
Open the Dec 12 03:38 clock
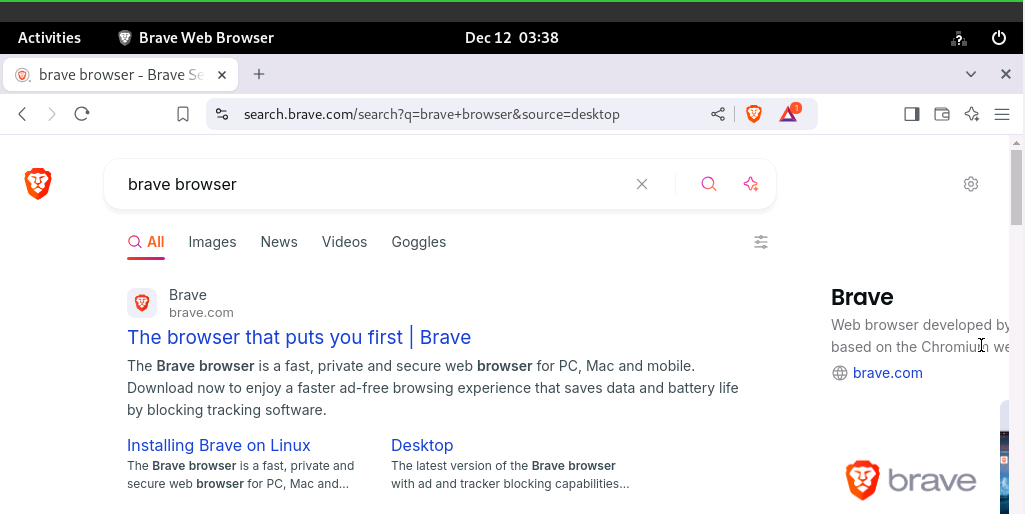[512, 38]
